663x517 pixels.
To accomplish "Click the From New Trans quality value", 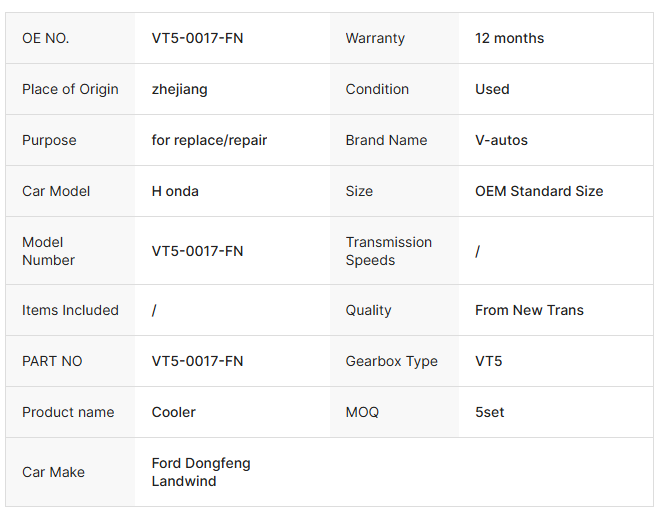I will [x=529, y=310].
